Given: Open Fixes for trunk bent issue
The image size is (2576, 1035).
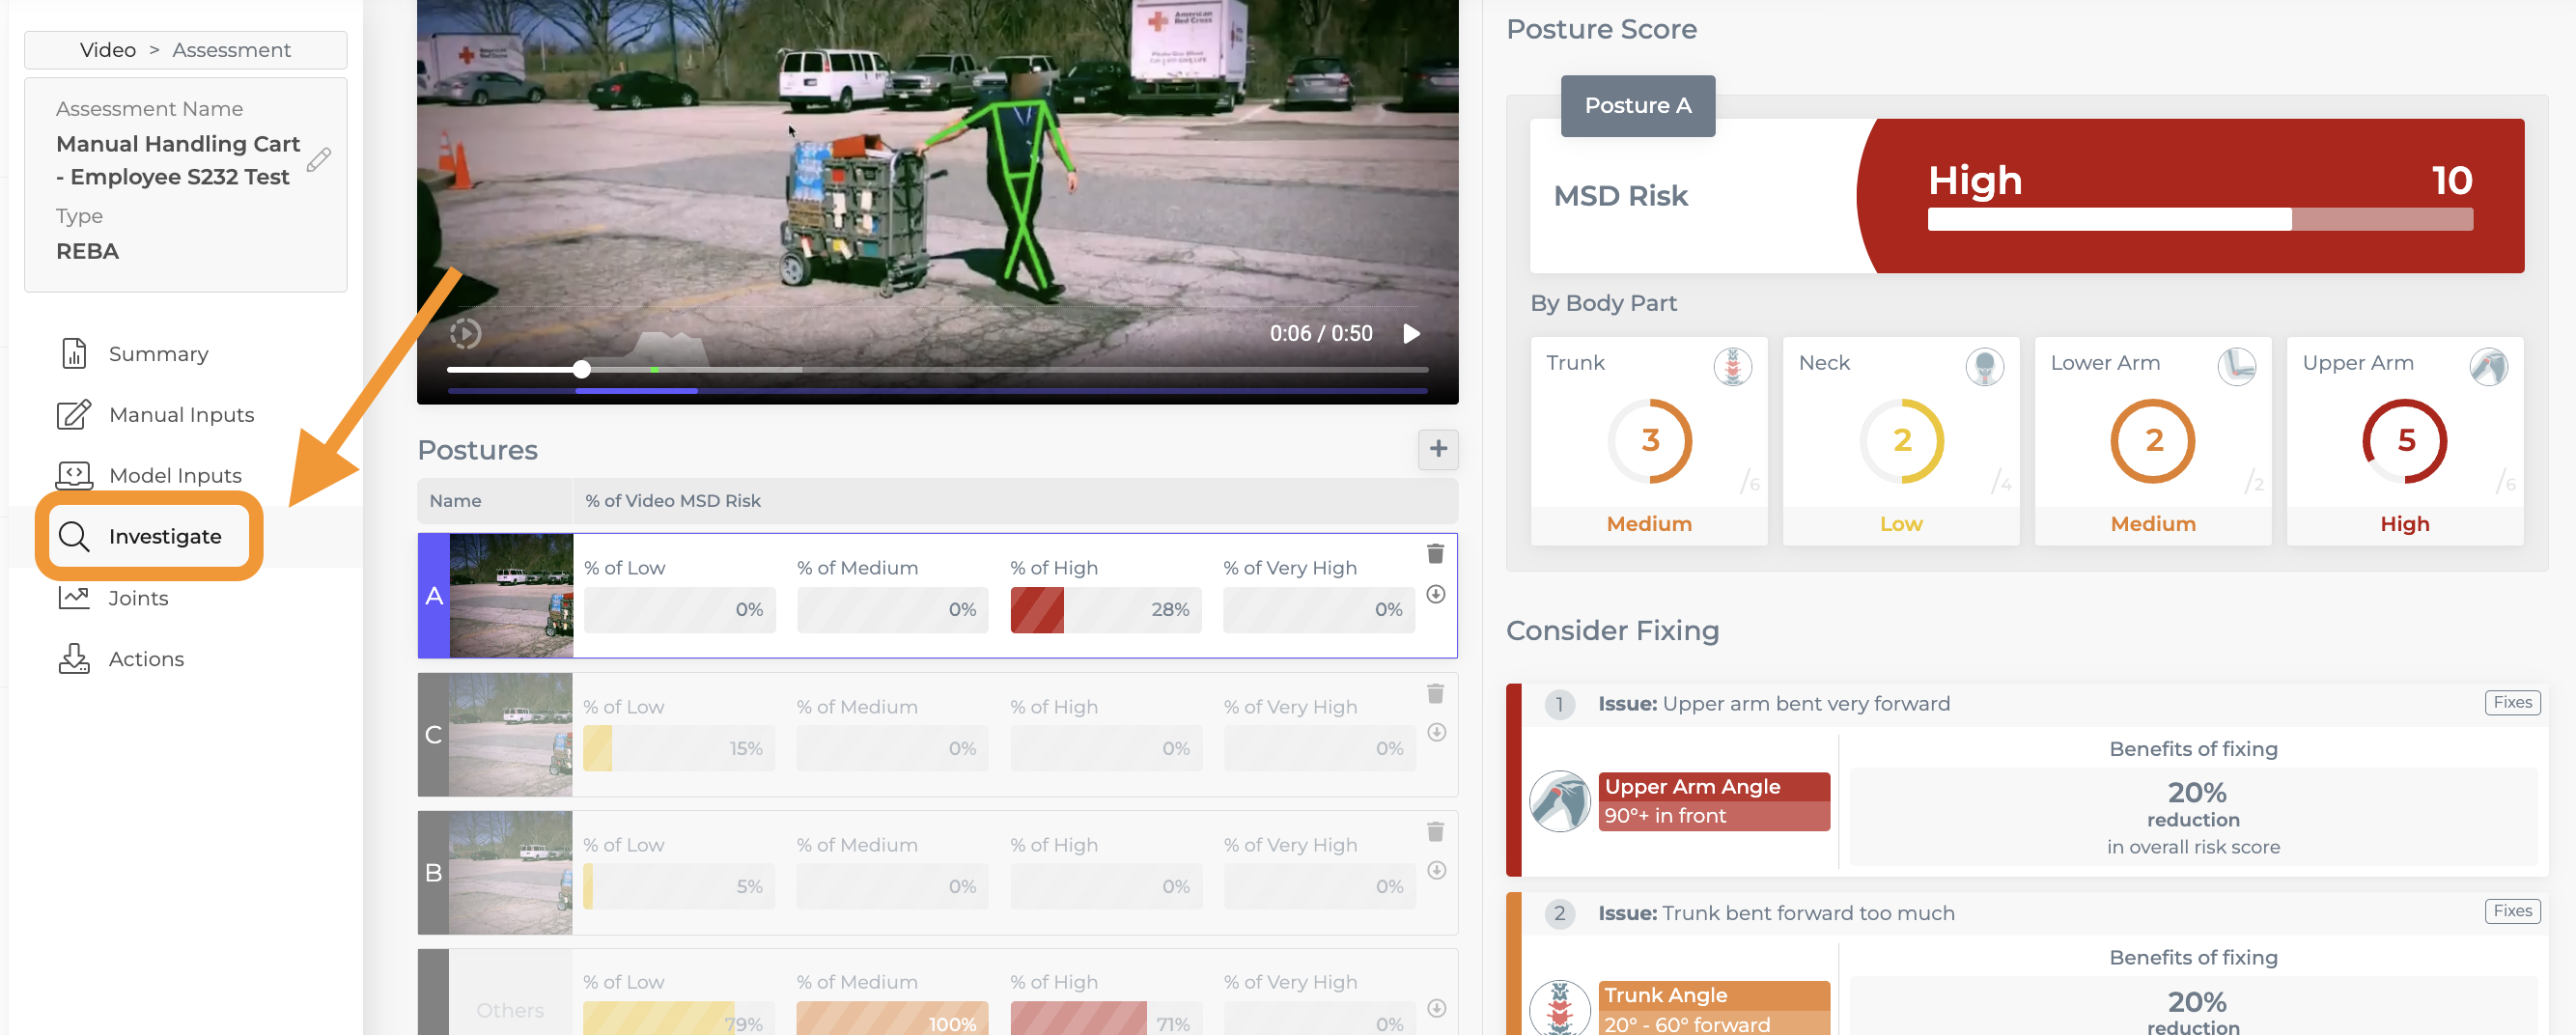Looking at the screenshot, I should 2512,912.
